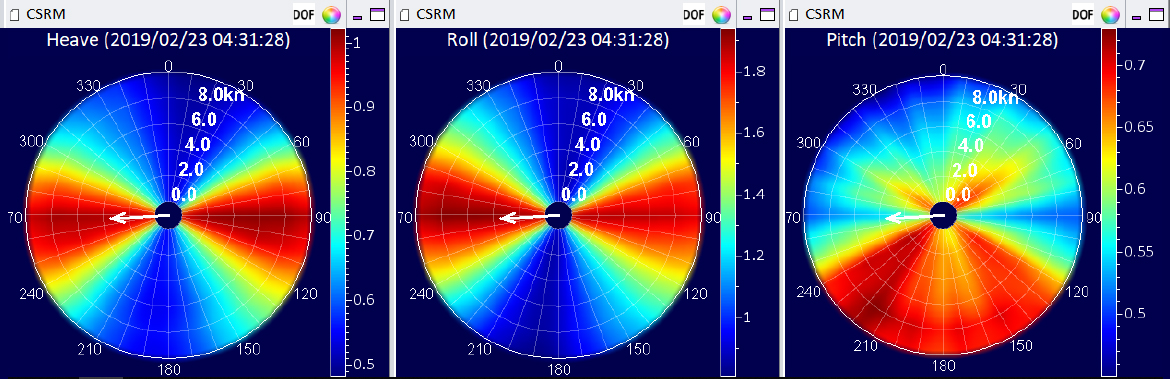1170x379 pixels.
Task: Click the 150 heading label in Roll plot
Action: pos(639,350)
